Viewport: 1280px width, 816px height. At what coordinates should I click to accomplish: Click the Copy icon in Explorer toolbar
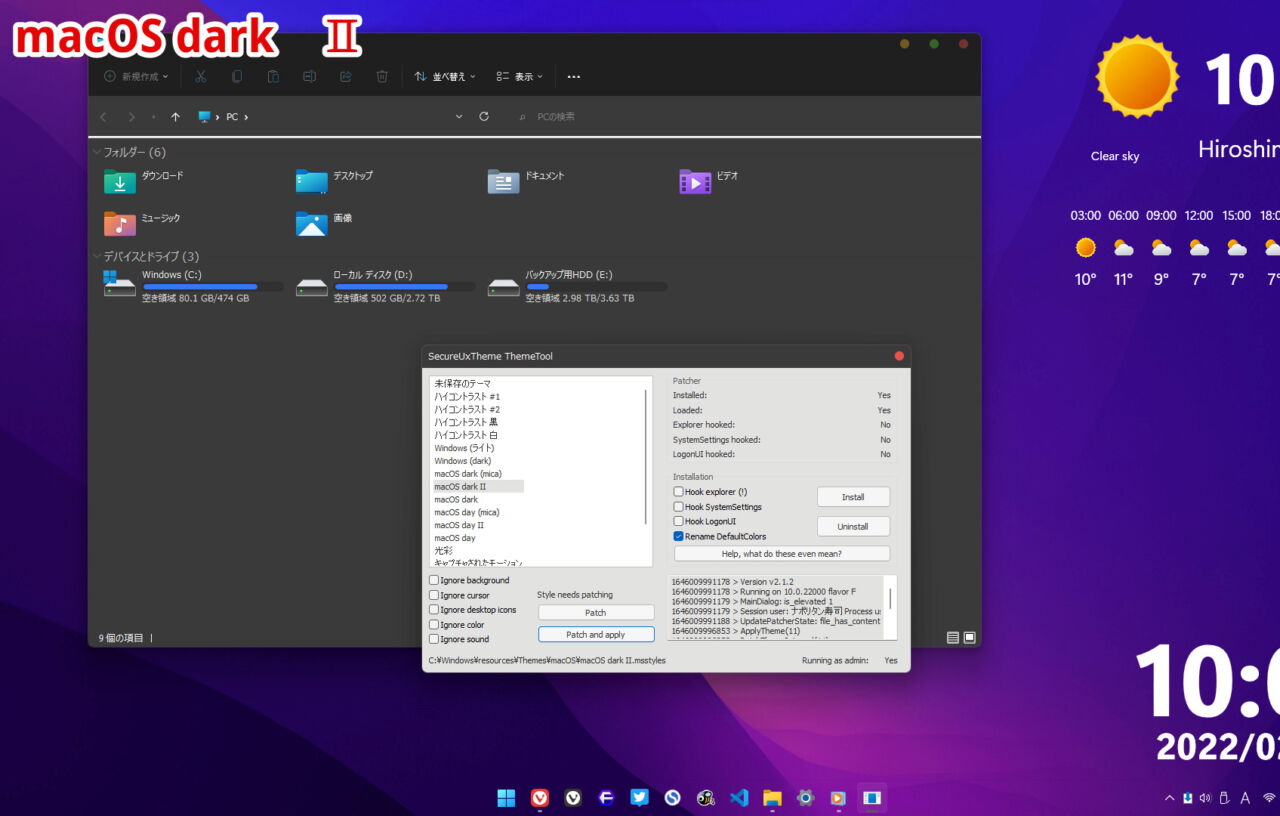(x=237, y=76)
